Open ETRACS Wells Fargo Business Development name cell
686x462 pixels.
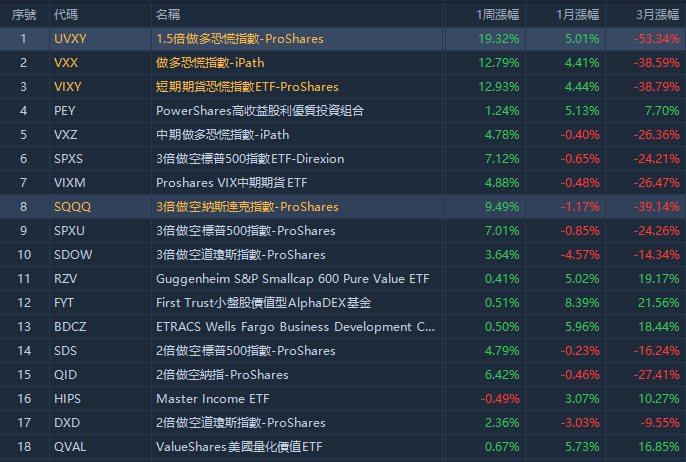[x=295, y=327]
